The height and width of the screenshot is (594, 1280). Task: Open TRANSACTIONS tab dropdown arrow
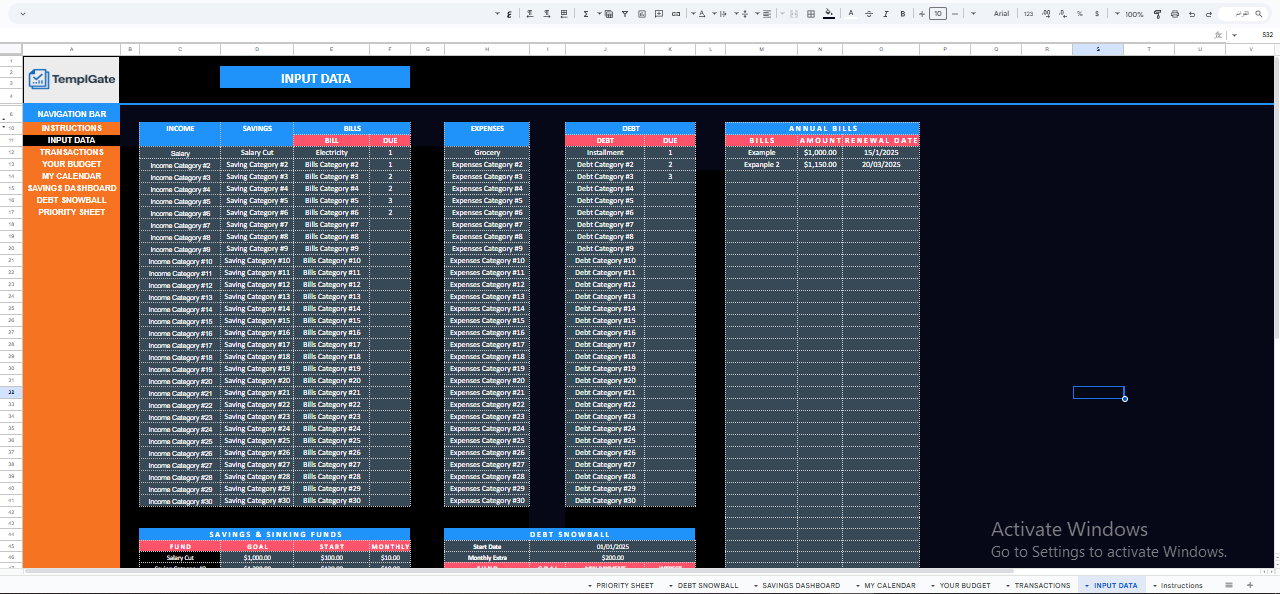(x=1008, y=585)
